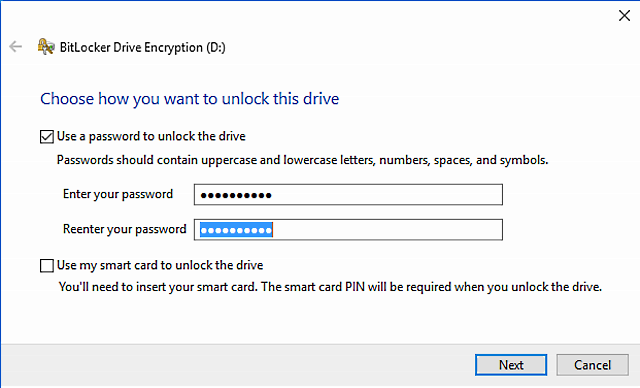Viewport: 640px width, 388px height.
Task: Uncheck the use a password checkbox
Action: coord(47,137)
